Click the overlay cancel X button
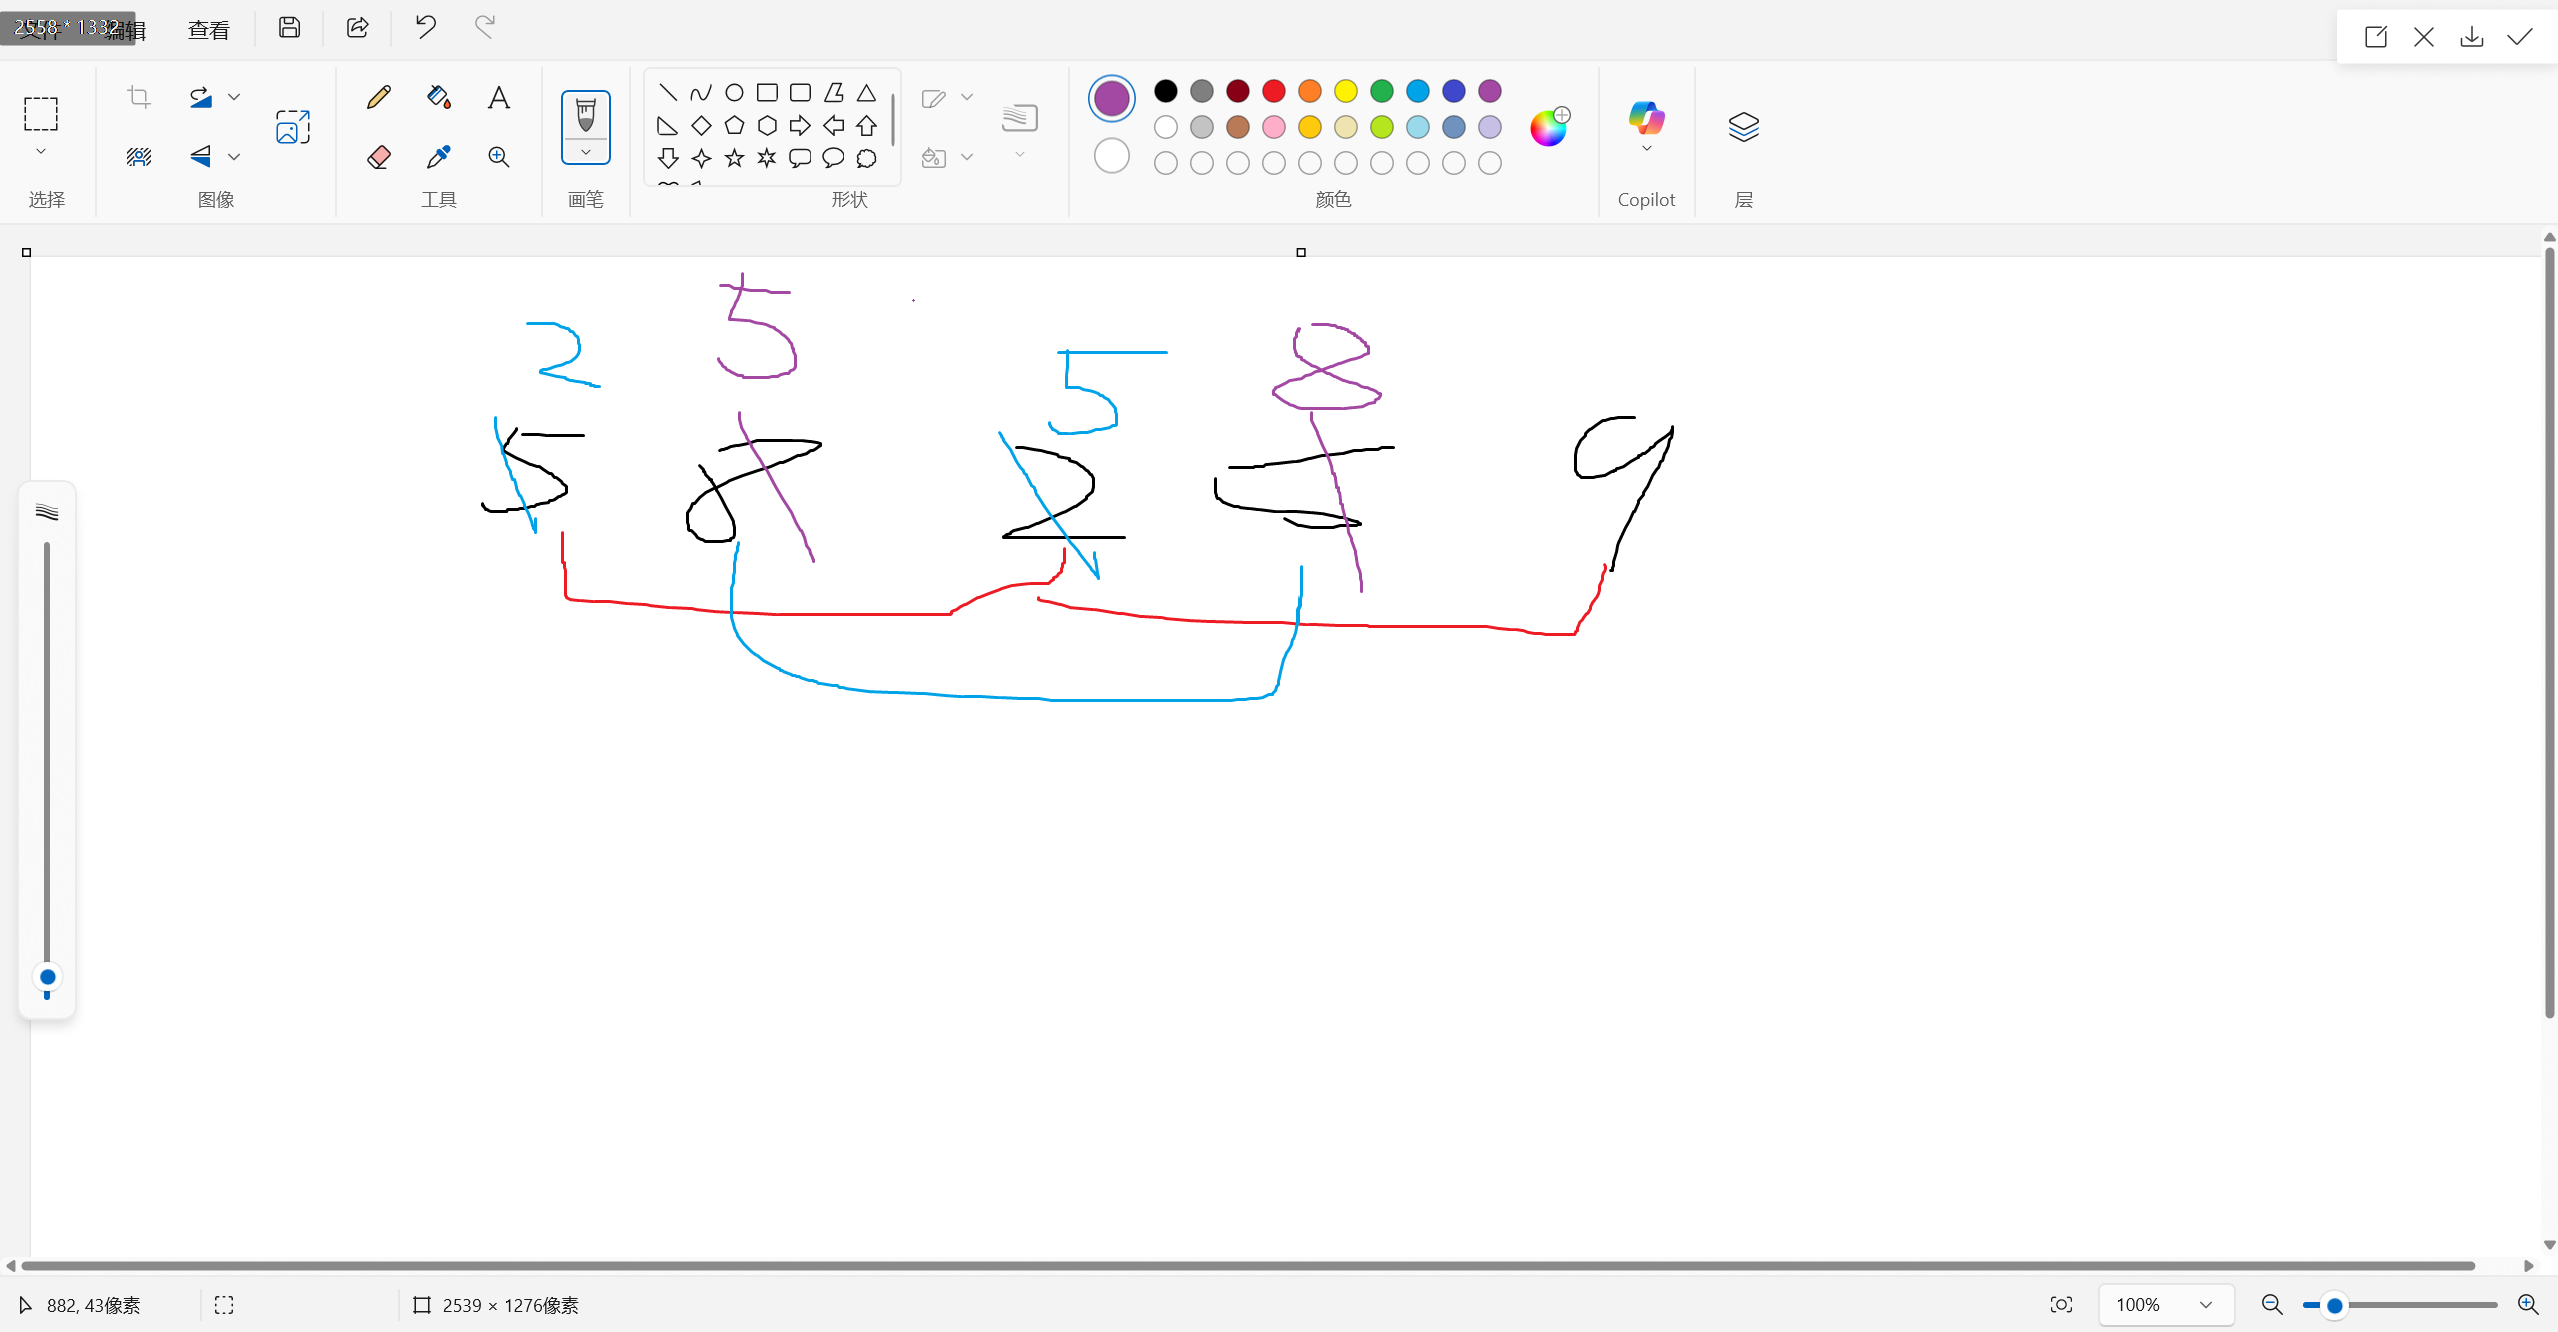This screenshot has height=1332, width=2558. point(2423,37)
